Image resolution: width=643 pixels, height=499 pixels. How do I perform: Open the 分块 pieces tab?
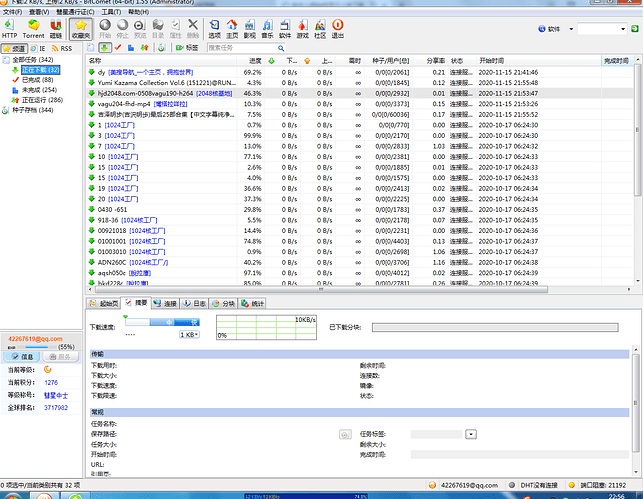point(223,303)
